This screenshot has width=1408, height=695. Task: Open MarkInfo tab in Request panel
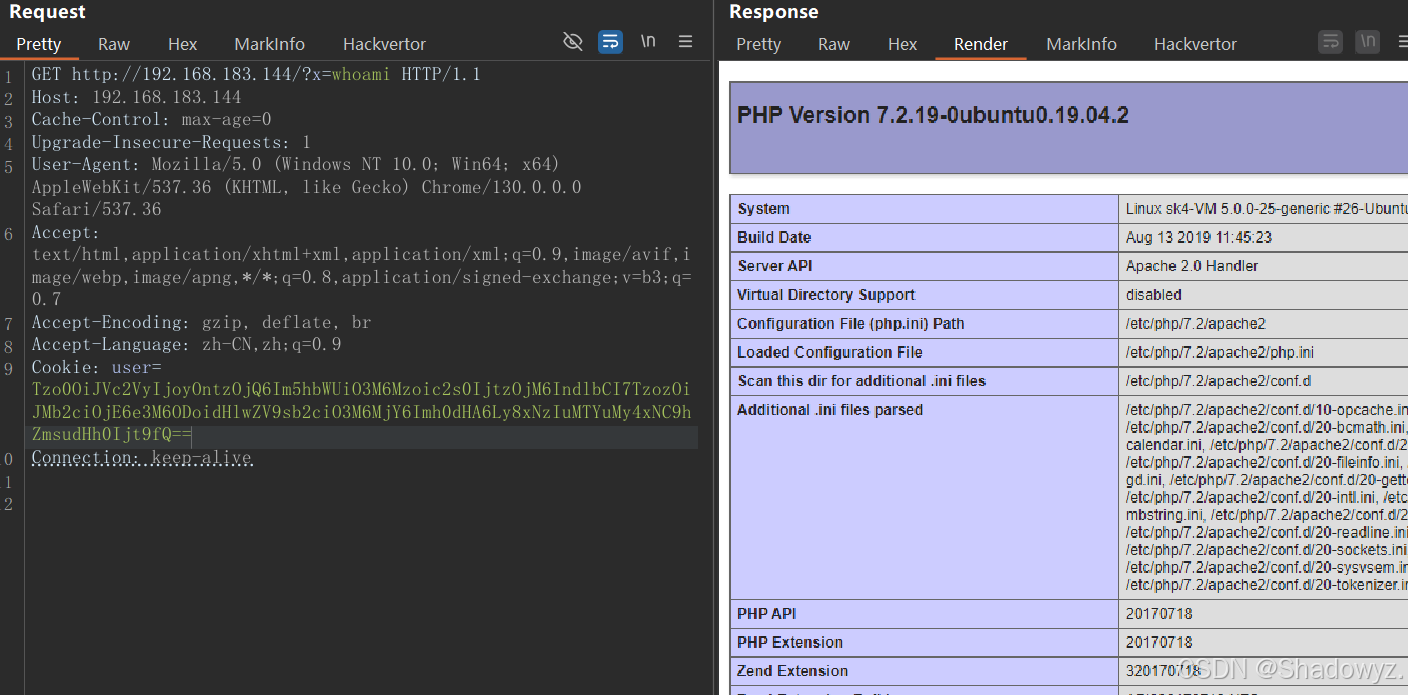270,44
